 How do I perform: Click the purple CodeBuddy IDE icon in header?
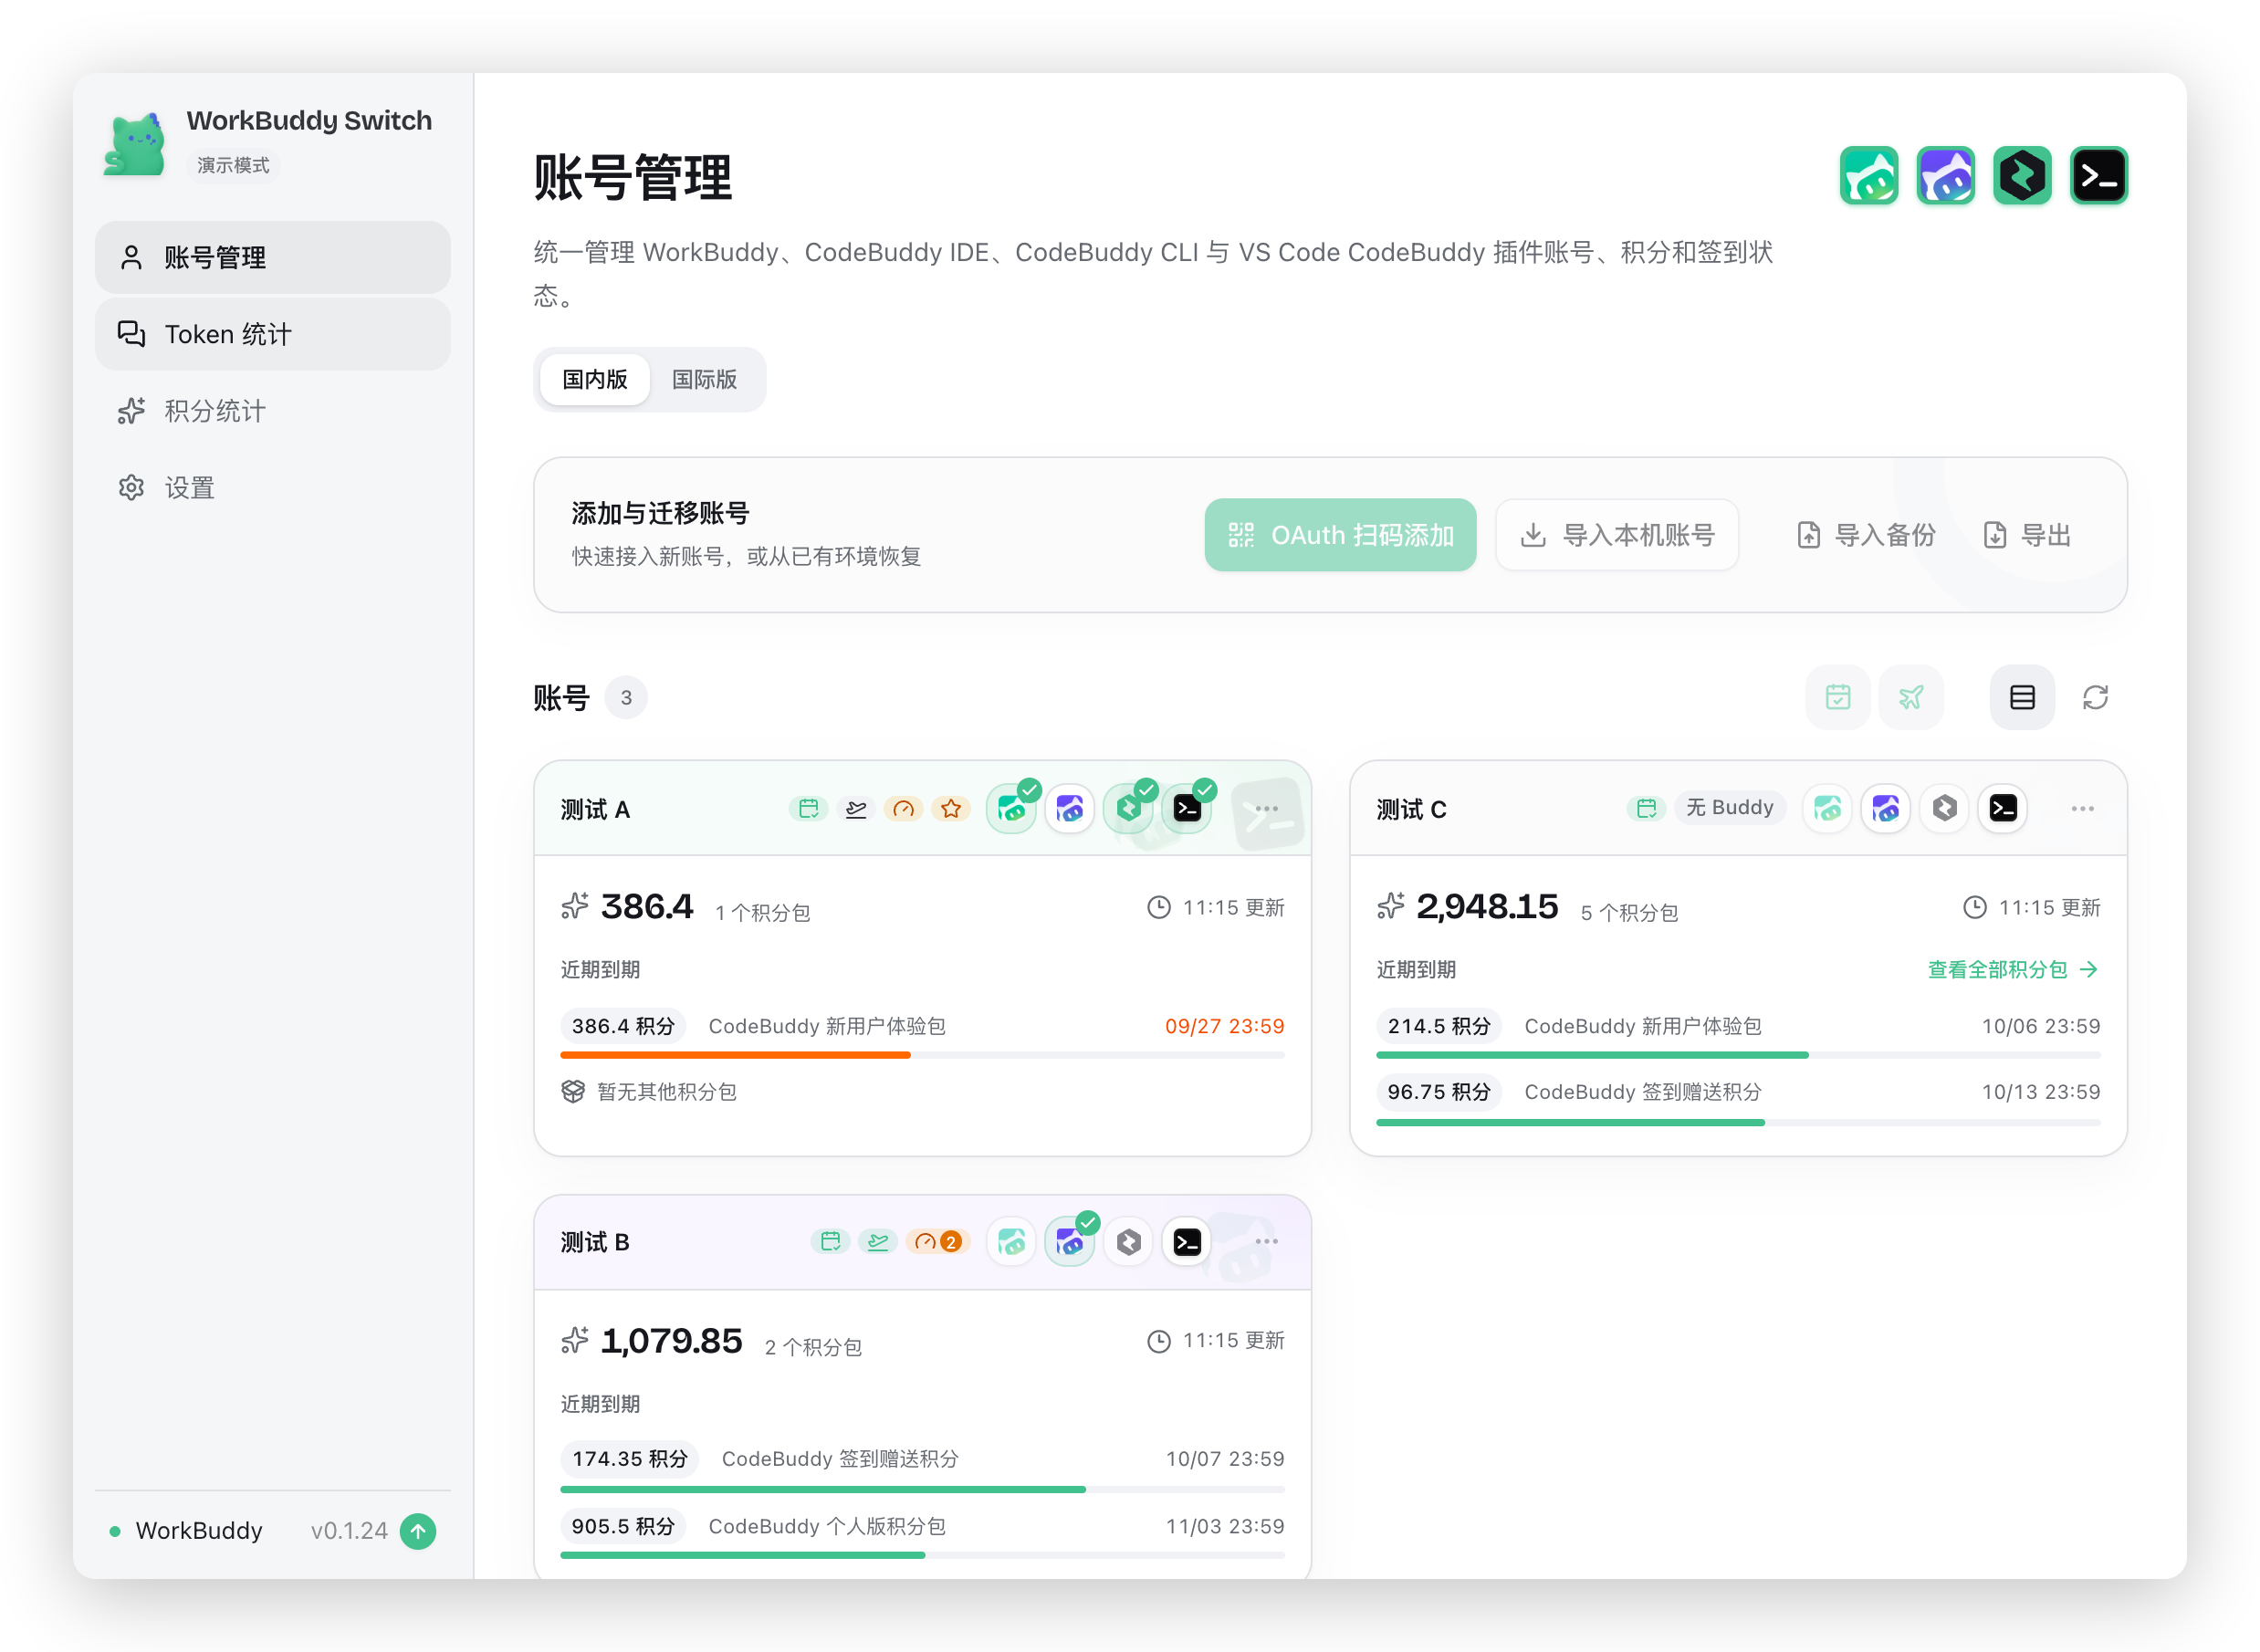pyautogui.click(x=1945, y=176)
